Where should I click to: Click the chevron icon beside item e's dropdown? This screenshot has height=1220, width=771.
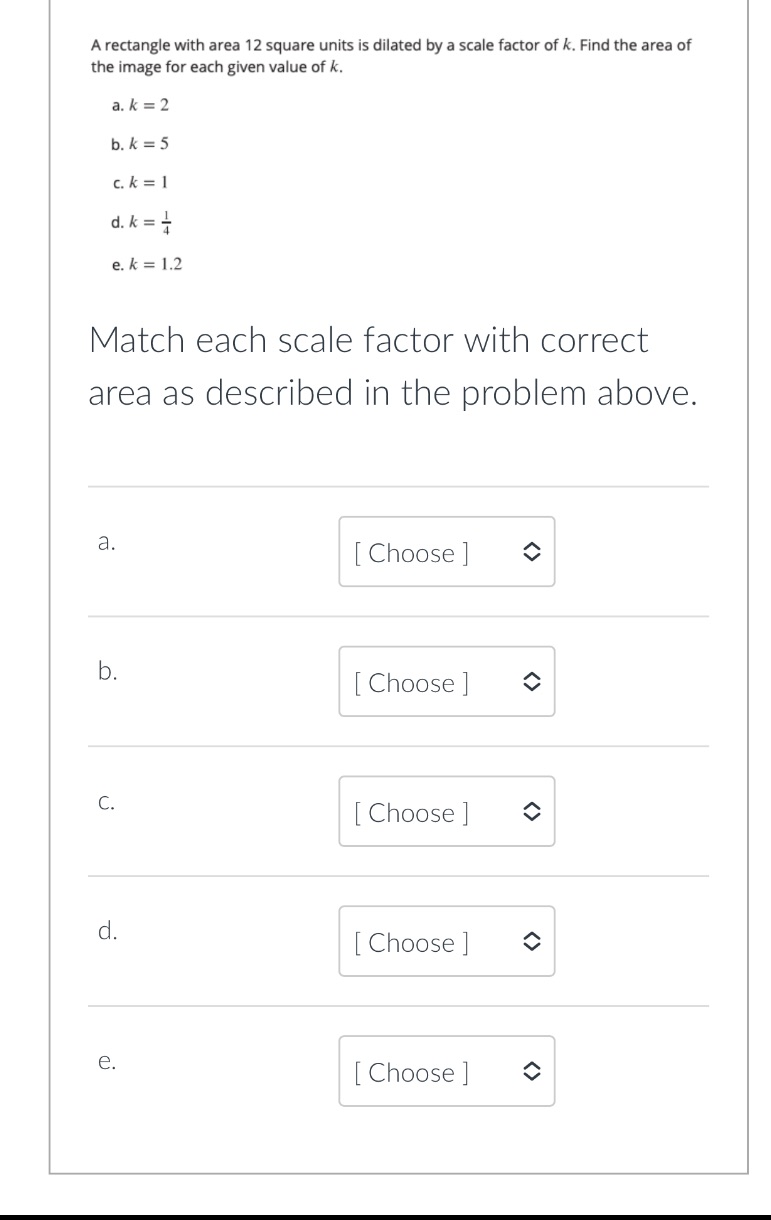(533, 1071)
